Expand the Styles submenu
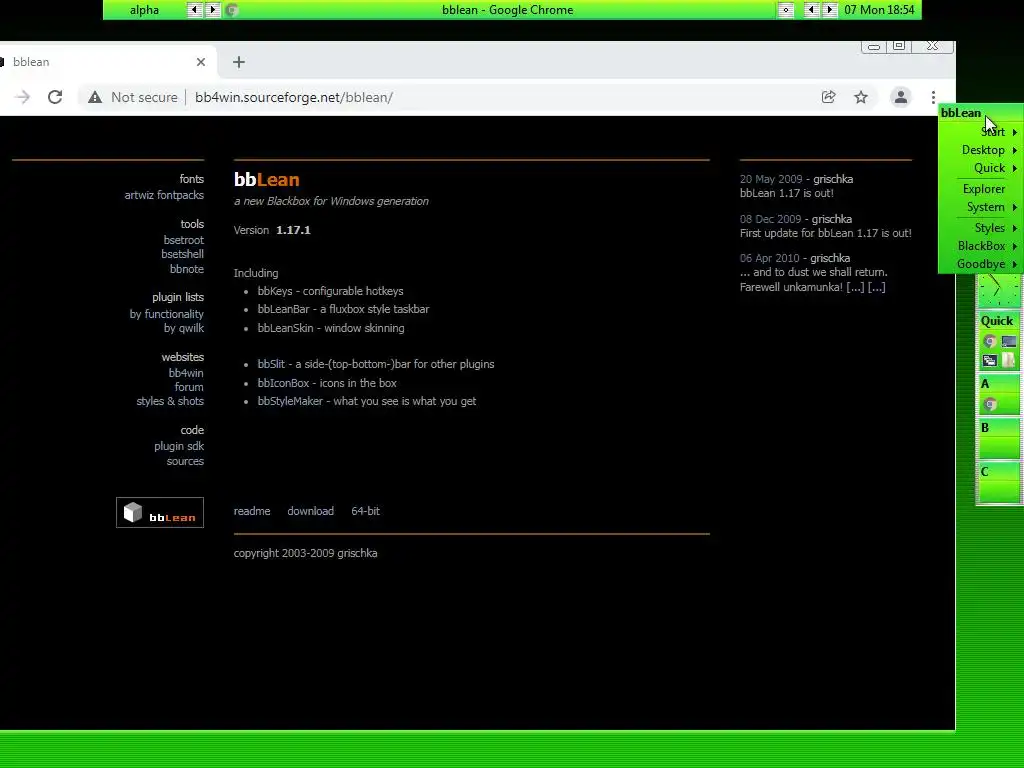This screenshot has height=768, width=1024. coord(980,228)
